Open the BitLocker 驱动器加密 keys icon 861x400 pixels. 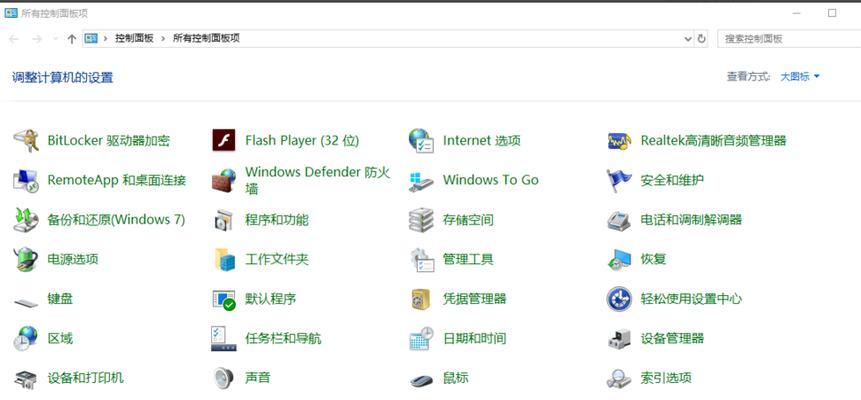coord(26,141)
